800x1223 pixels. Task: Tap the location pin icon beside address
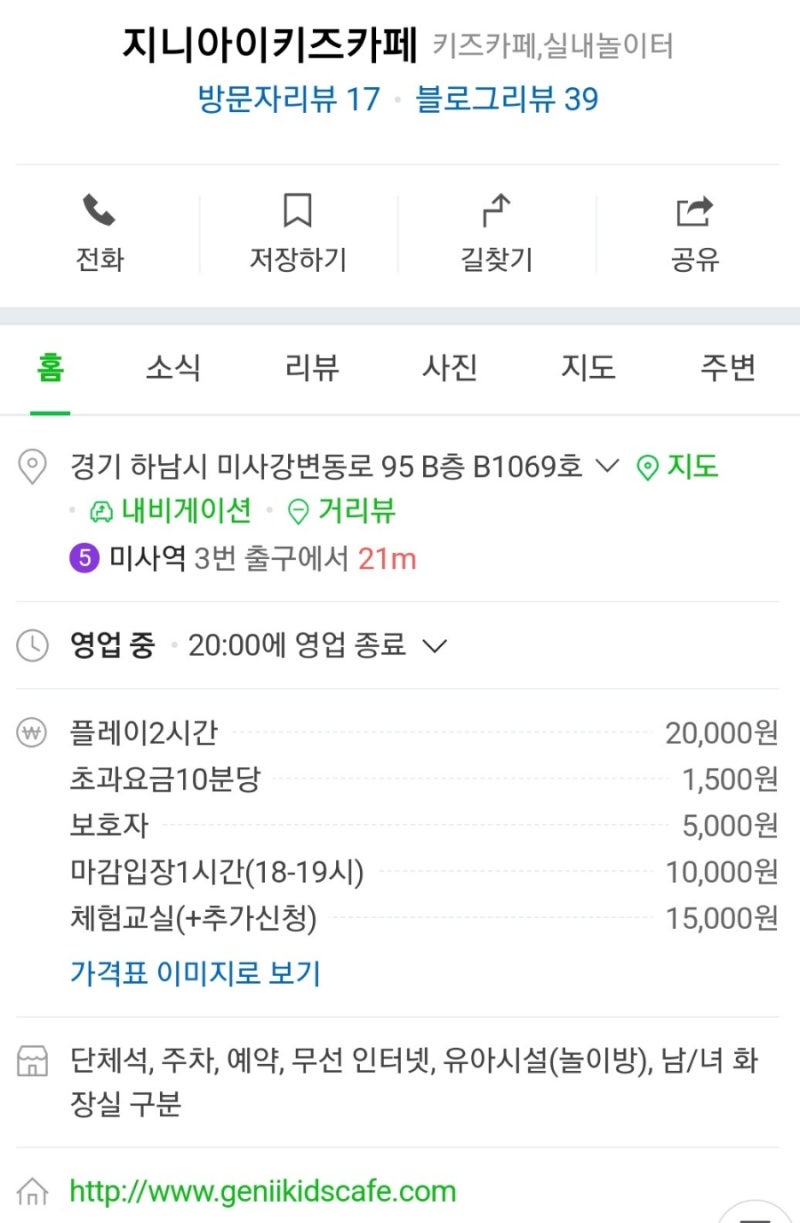point(33,467)
